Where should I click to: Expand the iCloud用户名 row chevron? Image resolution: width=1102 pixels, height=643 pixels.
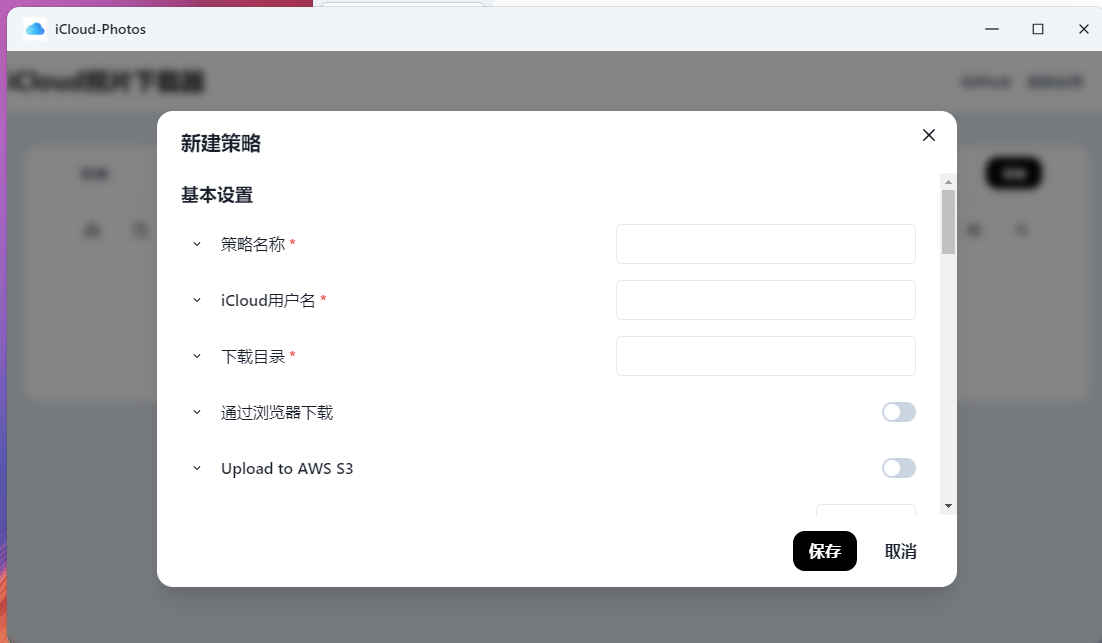click(197, 300)
